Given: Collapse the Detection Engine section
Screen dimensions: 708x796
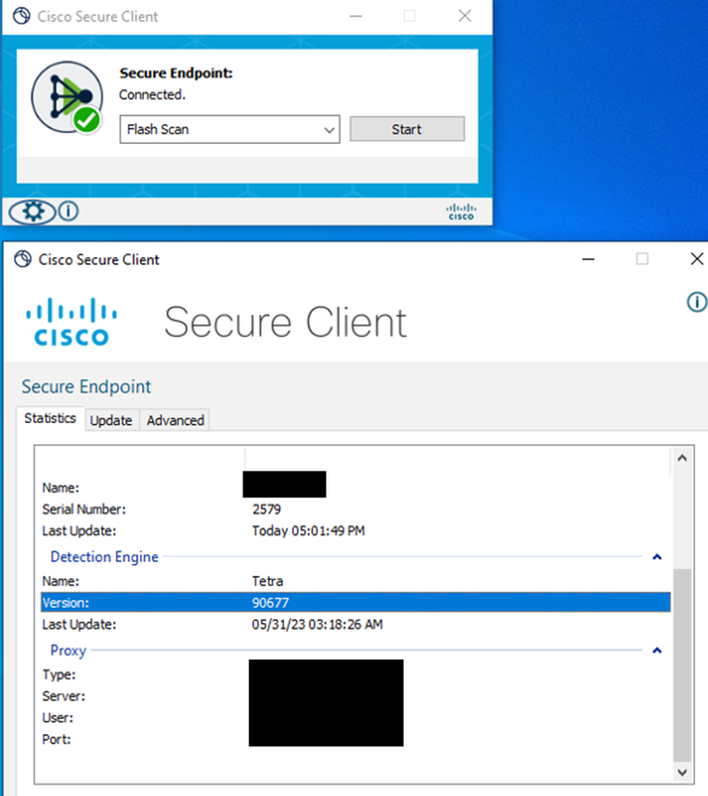Looking at the screenshot, I should click(657, 557).
